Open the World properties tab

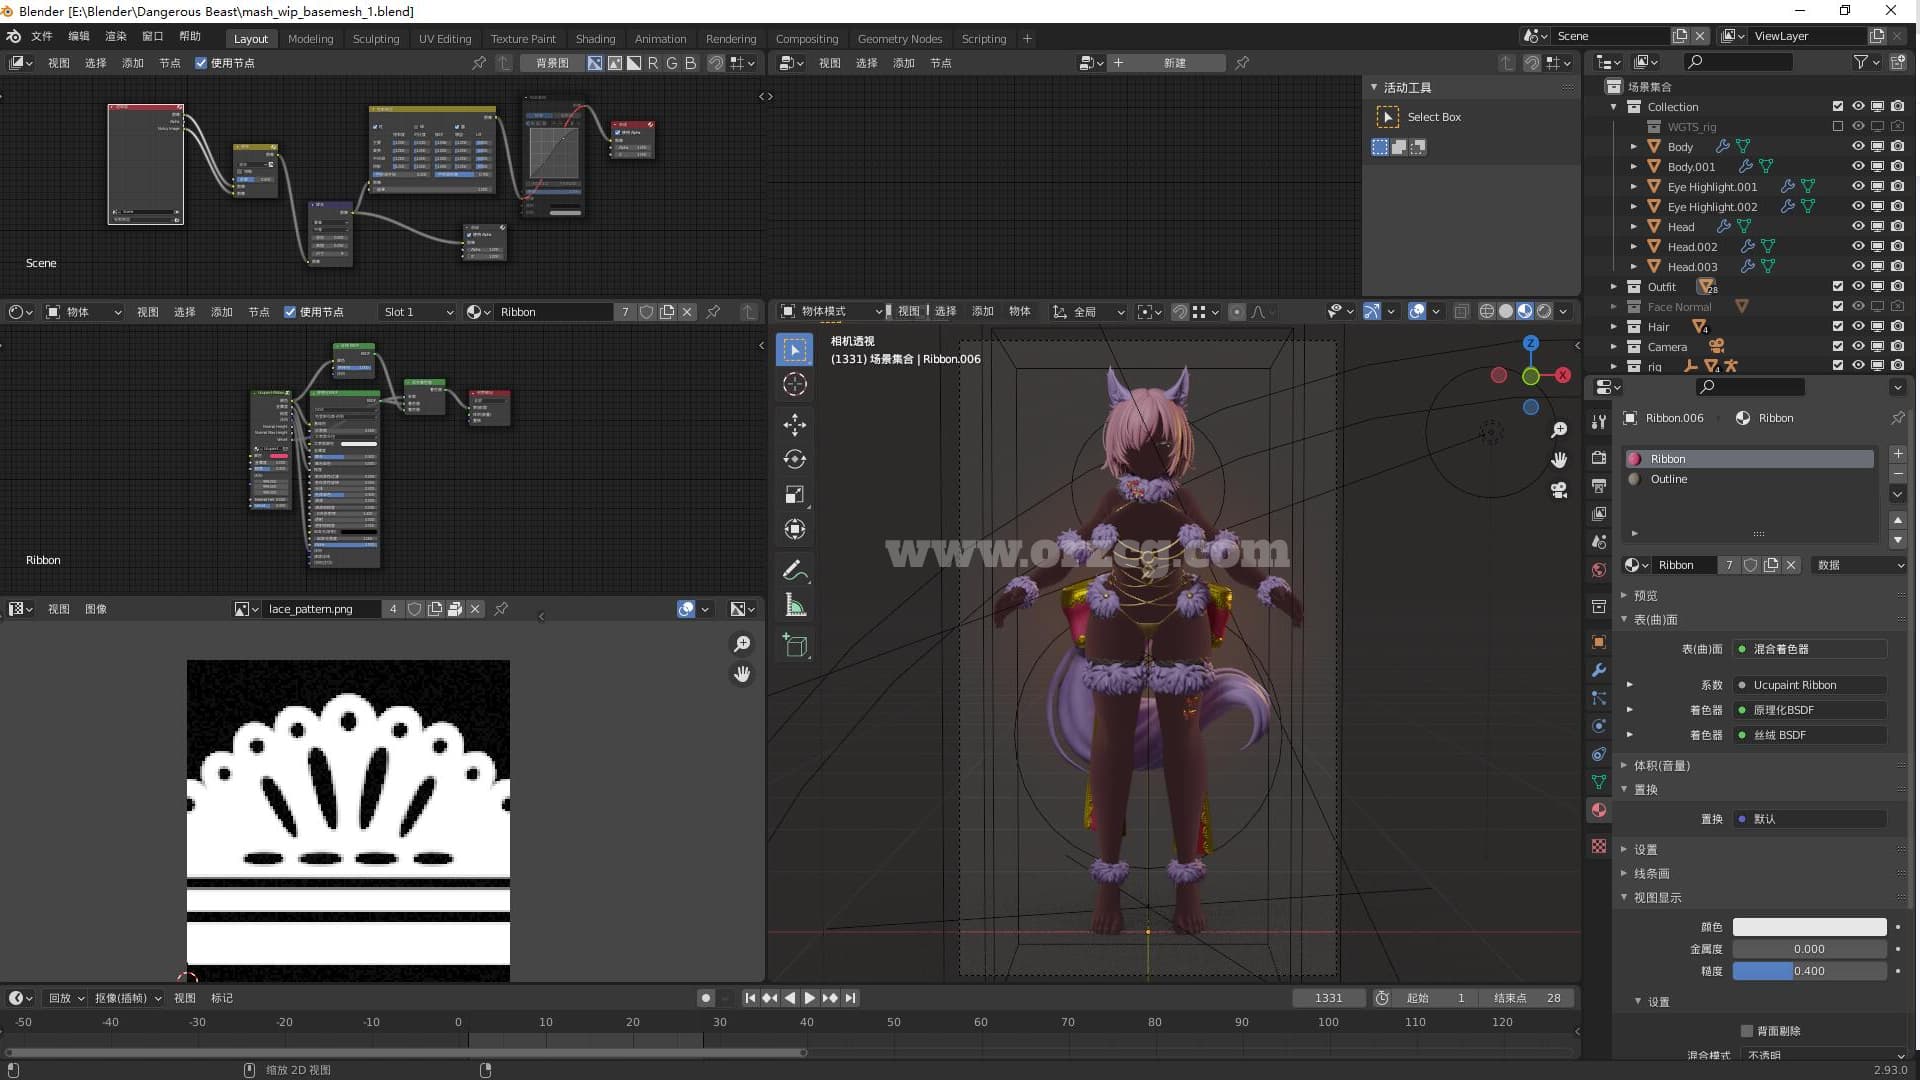click(x=1599, y=570)
